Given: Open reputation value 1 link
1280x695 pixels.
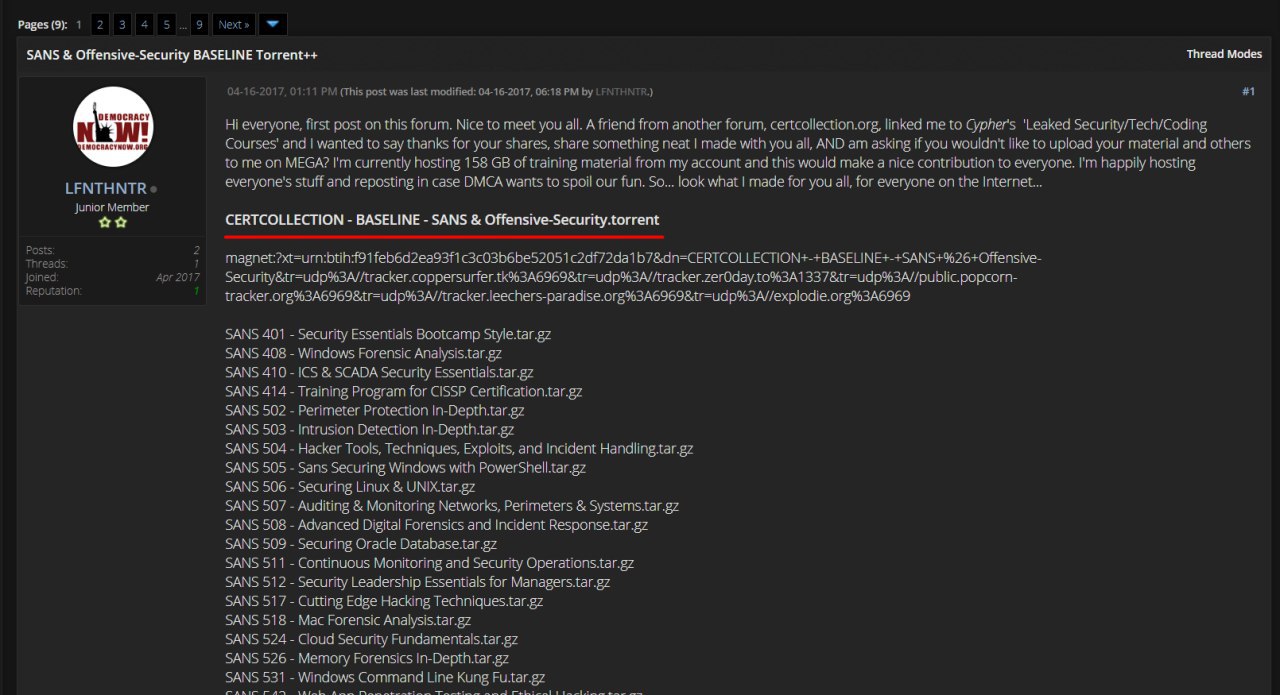Looking at the screenshot, I should 196,291.
